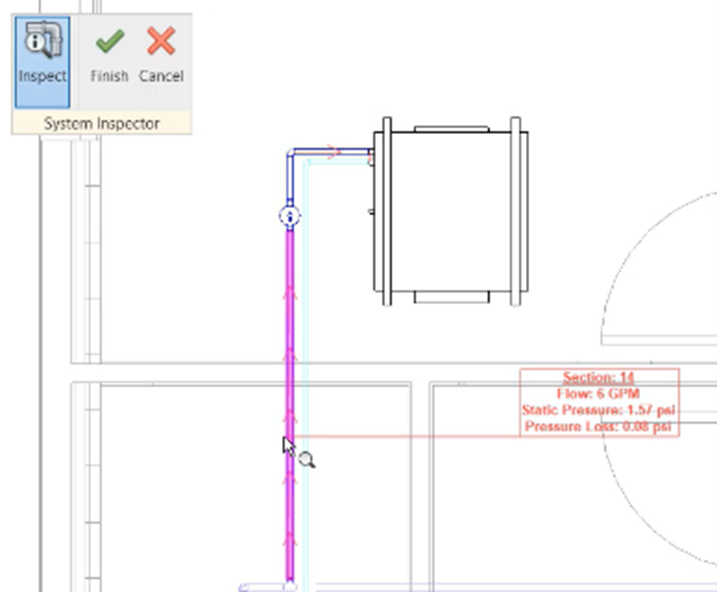This screenshot has height=592, width=717.
Task: Select the highlighted magenta vertical pipe
Action: click(x=290, y=405)
